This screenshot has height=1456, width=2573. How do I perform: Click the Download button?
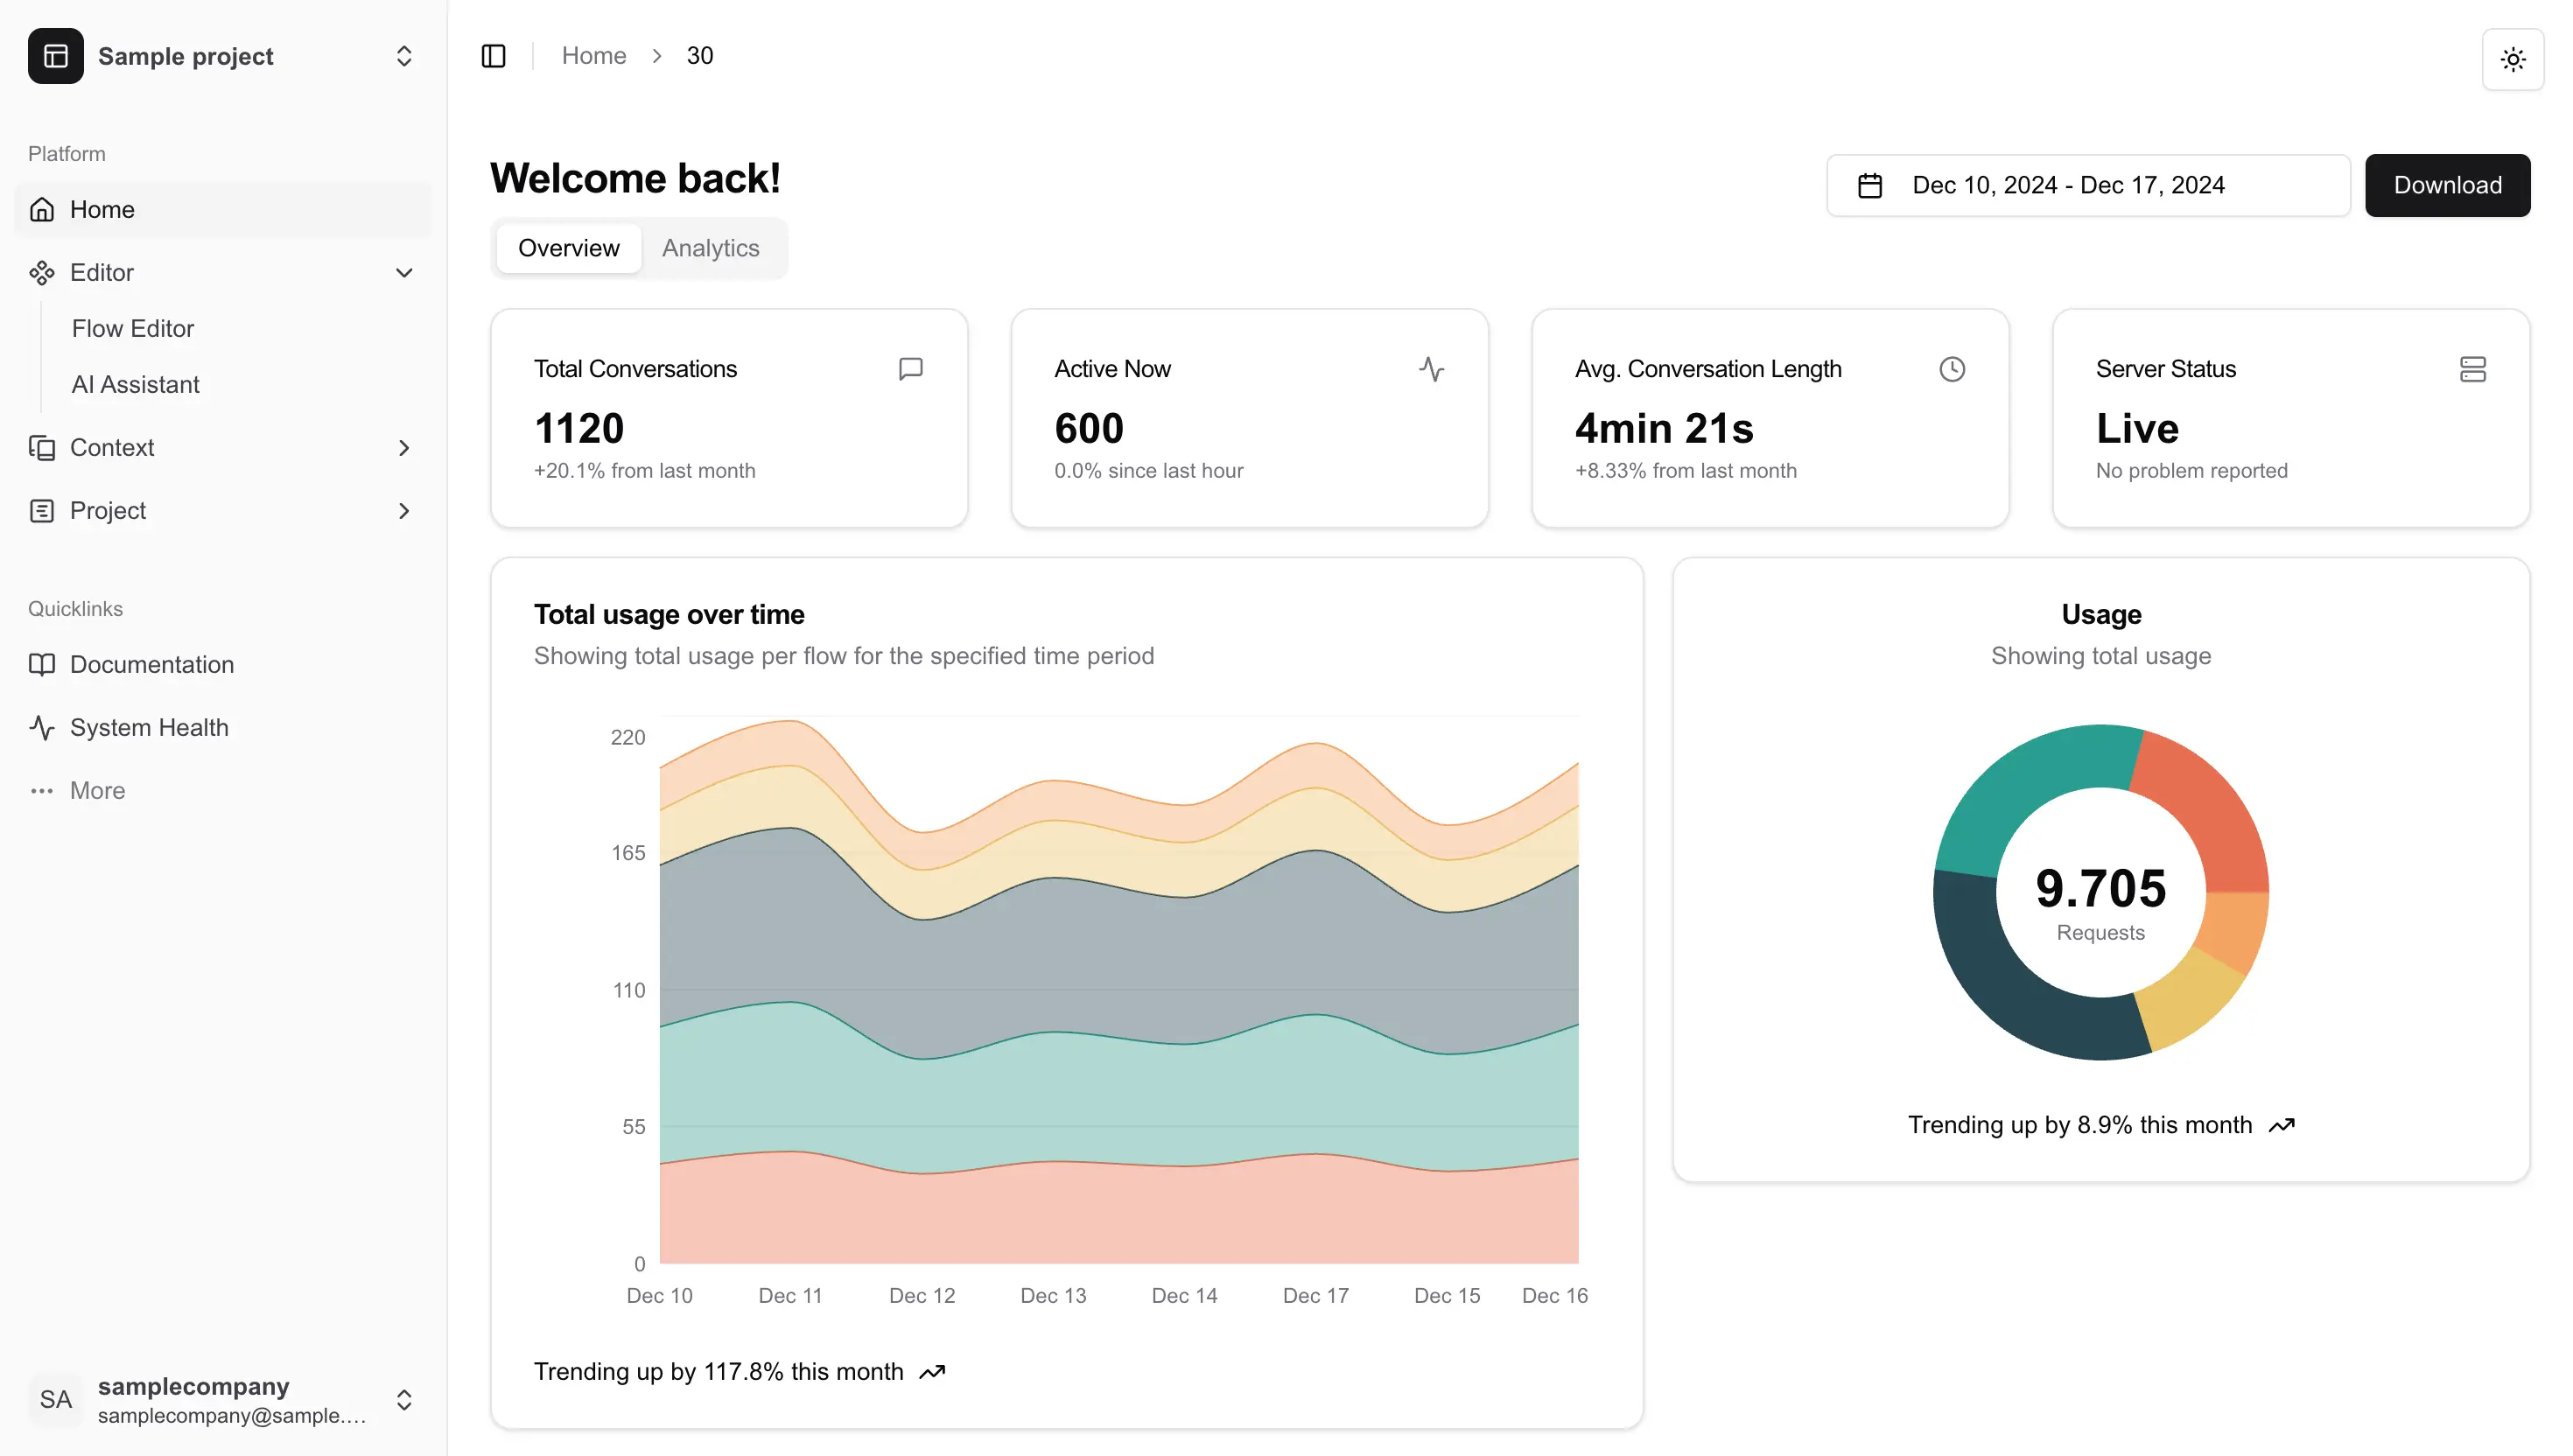click(2447, 185)
